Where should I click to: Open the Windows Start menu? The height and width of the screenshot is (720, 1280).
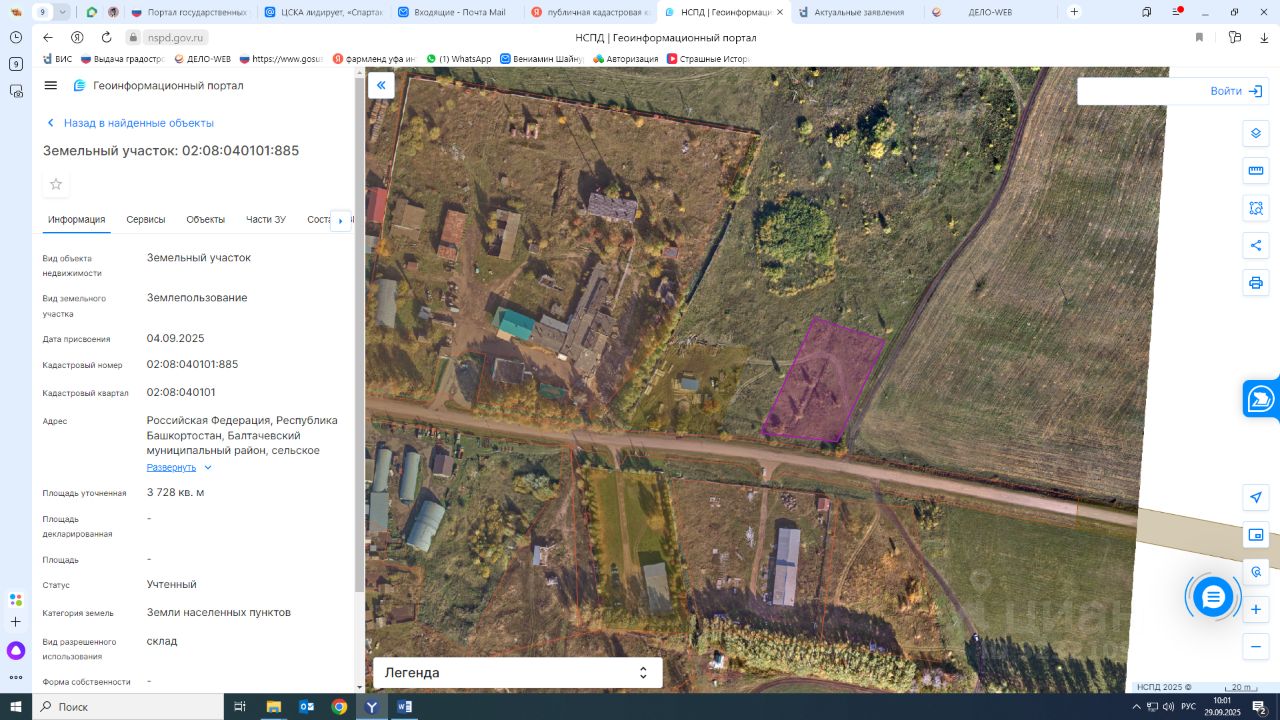pos(16,707)
